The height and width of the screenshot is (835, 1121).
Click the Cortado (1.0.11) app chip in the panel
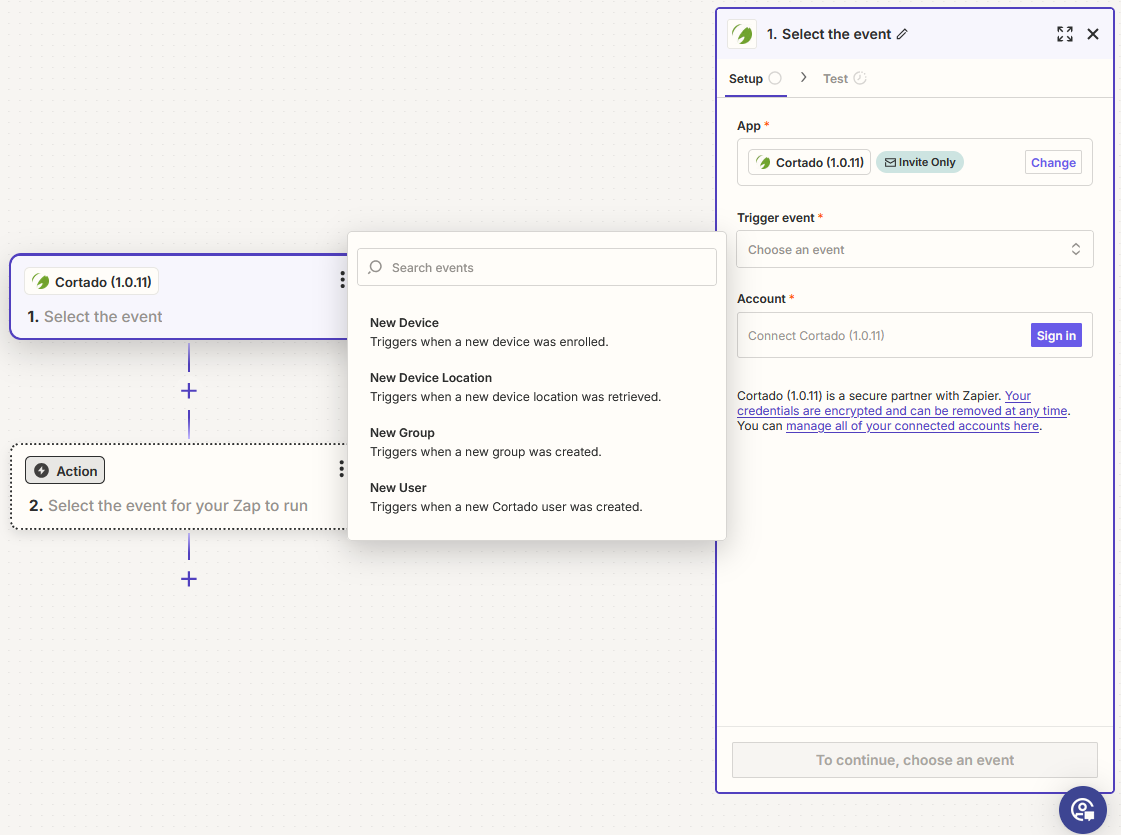809,162
